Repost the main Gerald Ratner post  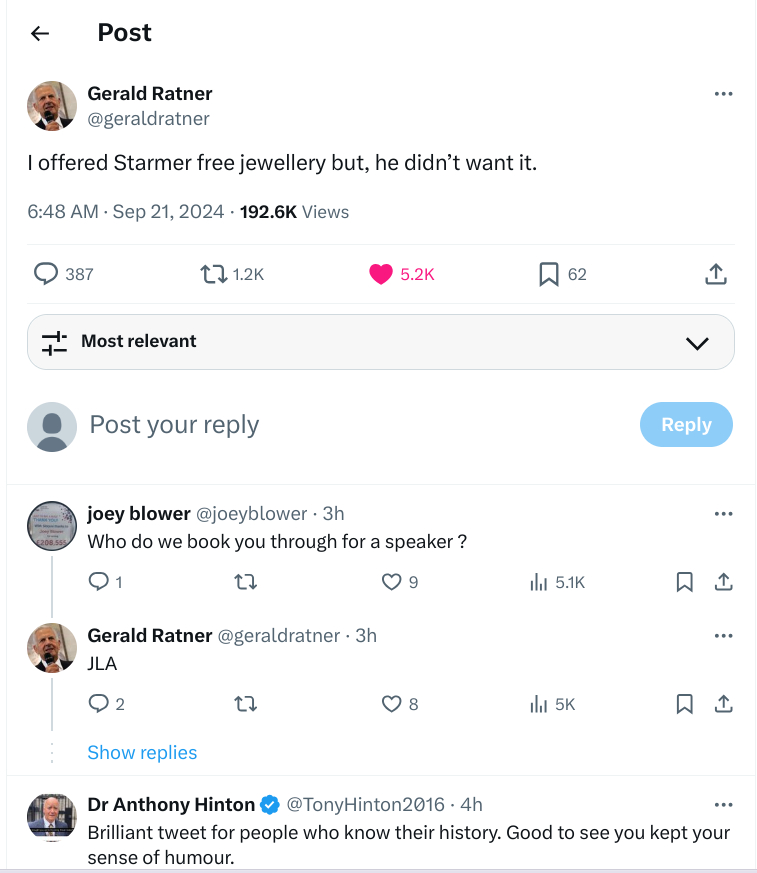(x=212, y=274)
